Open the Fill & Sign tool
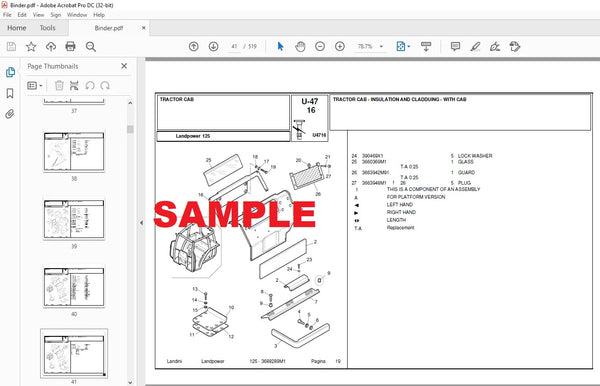Image resolution: width=600 pixels, height=386 pixels. (x=495, y=47)
